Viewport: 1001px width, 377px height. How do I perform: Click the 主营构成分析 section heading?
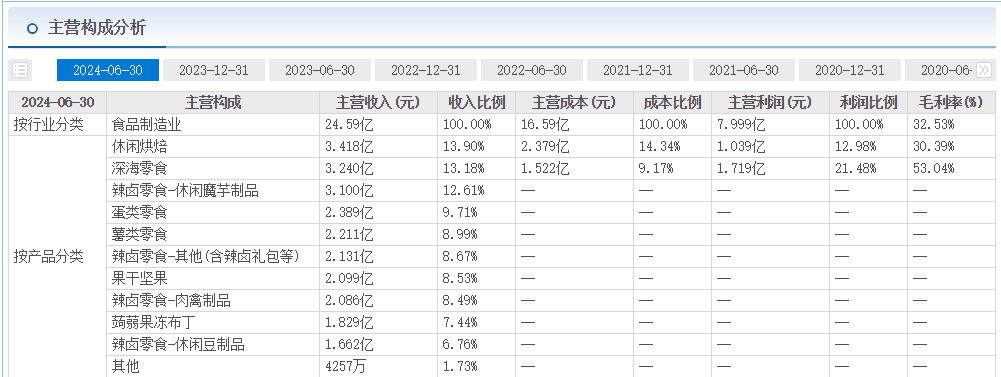(x=97, y=28)
